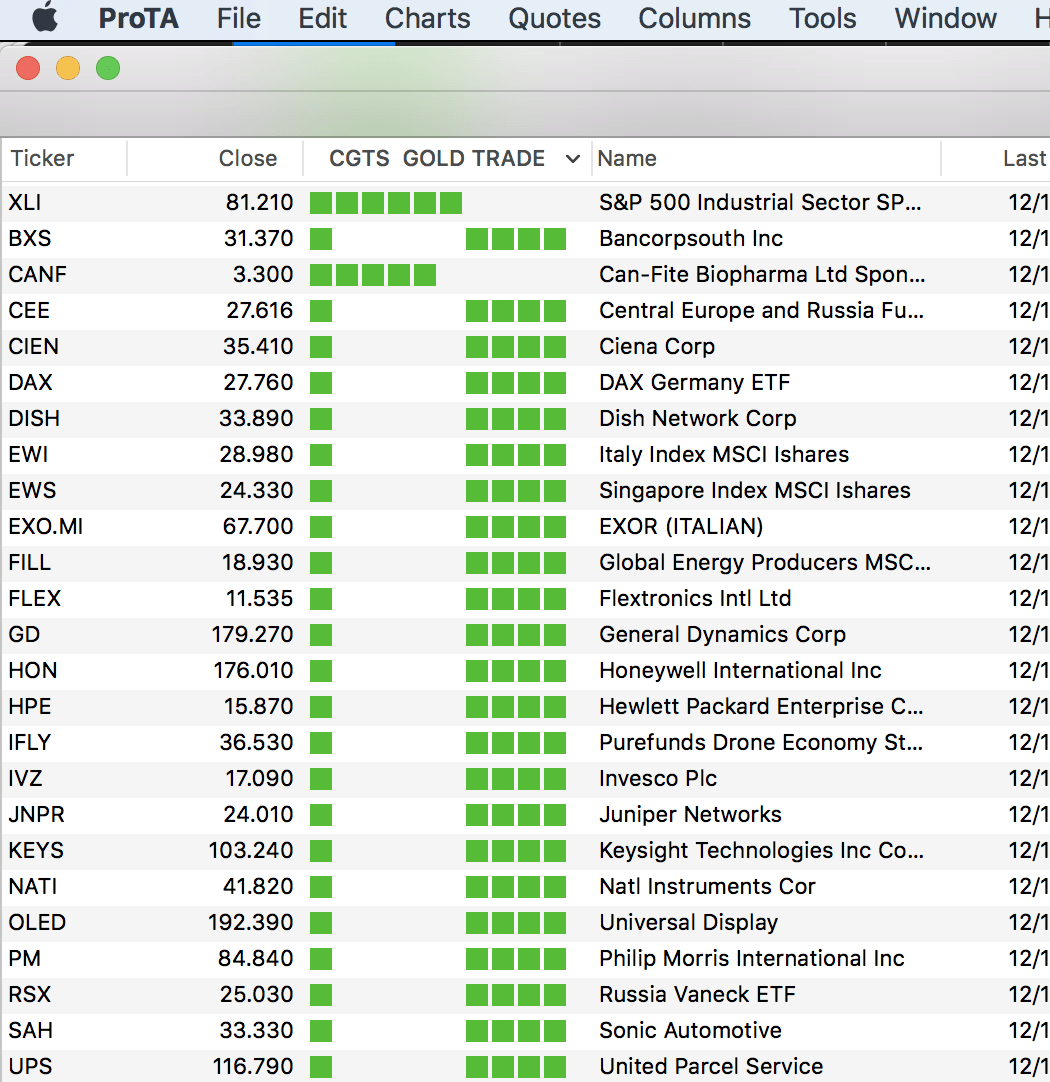Open the Apple menu
The height and width of the screenshot is (1082, 1050).
tap(45, 19)
